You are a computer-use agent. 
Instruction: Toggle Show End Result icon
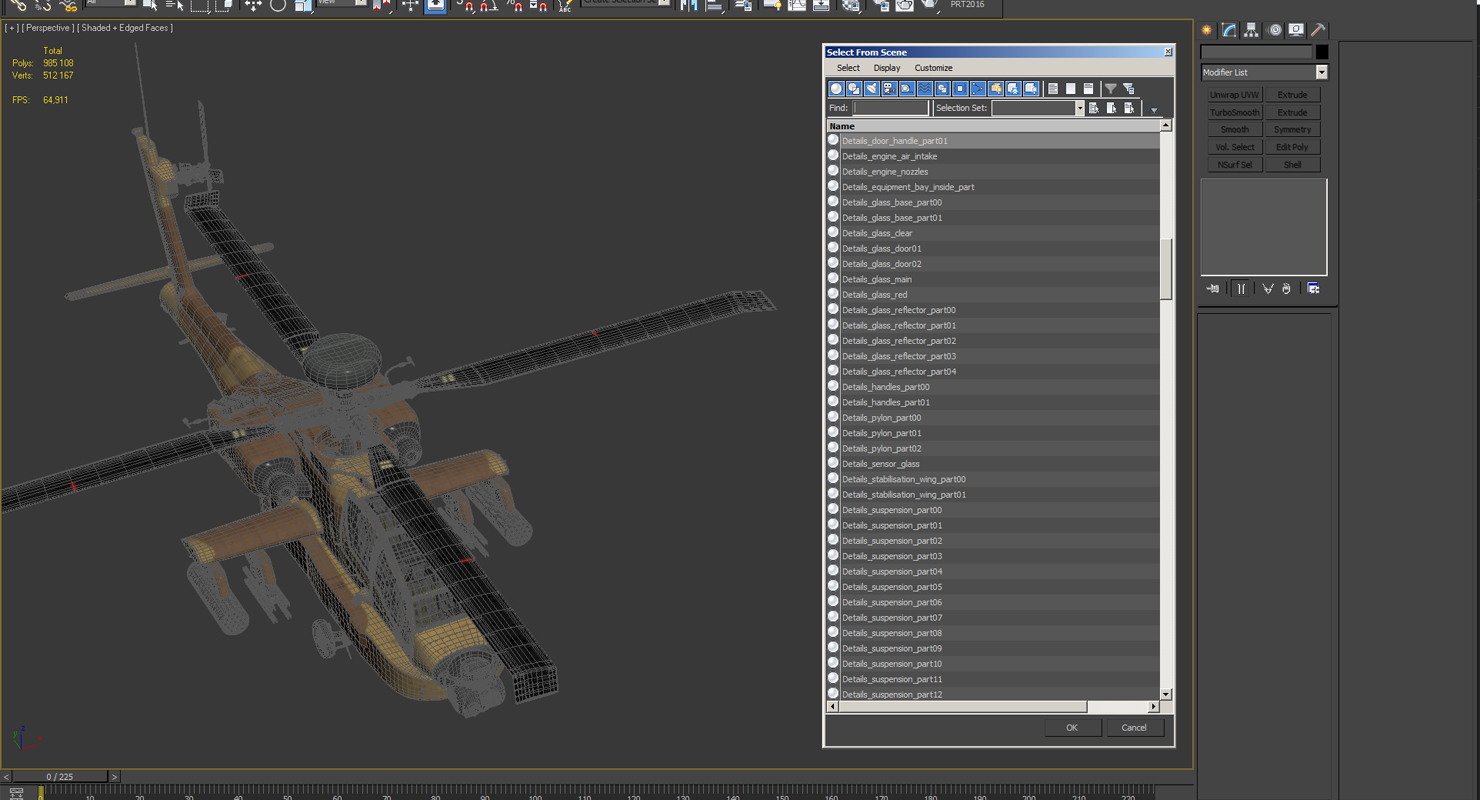coord(1241,289)
